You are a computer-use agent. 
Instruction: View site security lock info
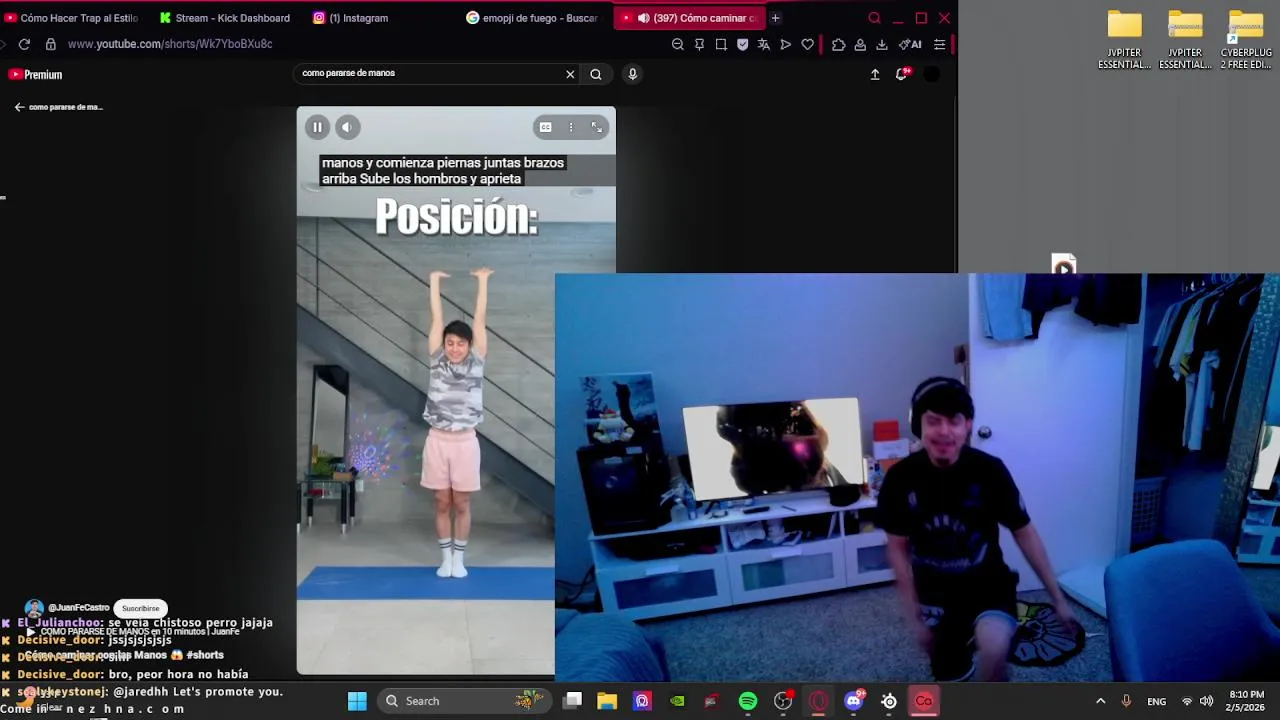(x=51, y=44)
